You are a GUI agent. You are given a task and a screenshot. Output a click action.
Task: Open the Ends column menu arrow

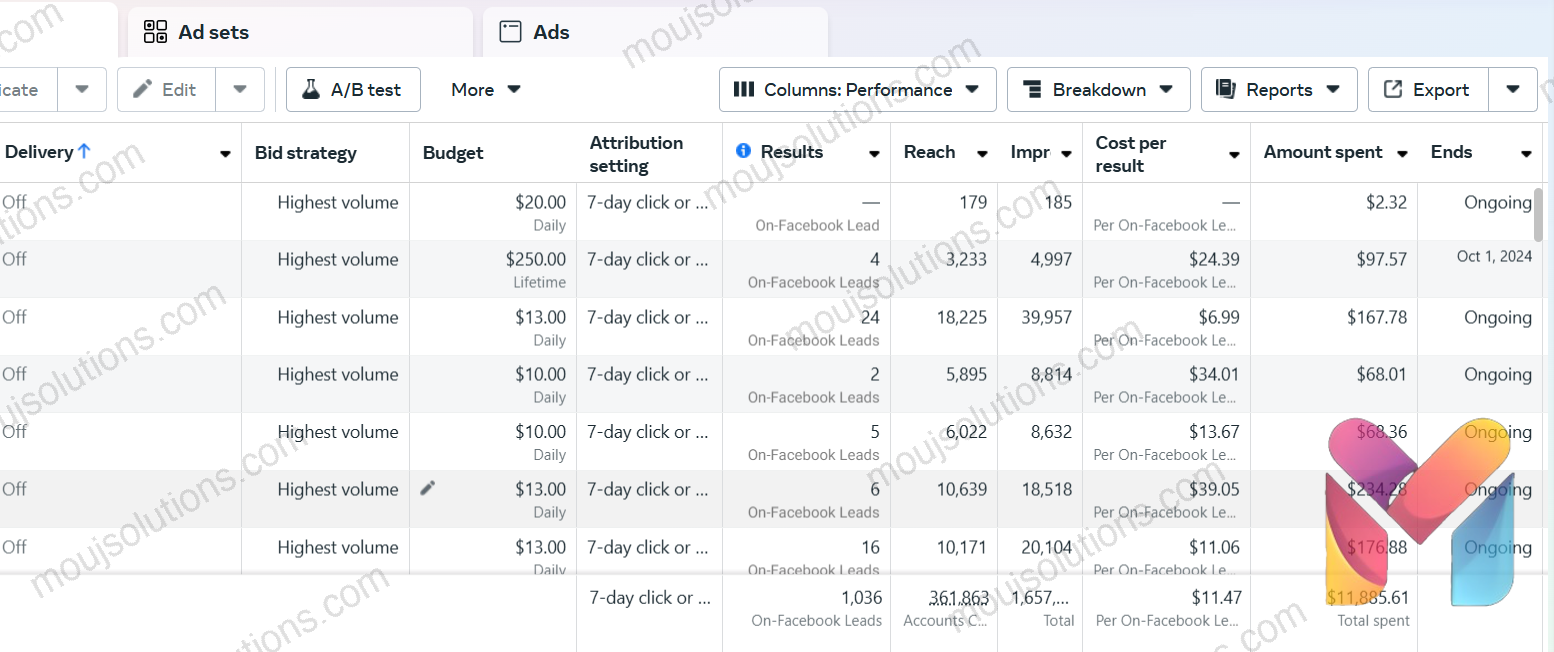point(1526,154)
